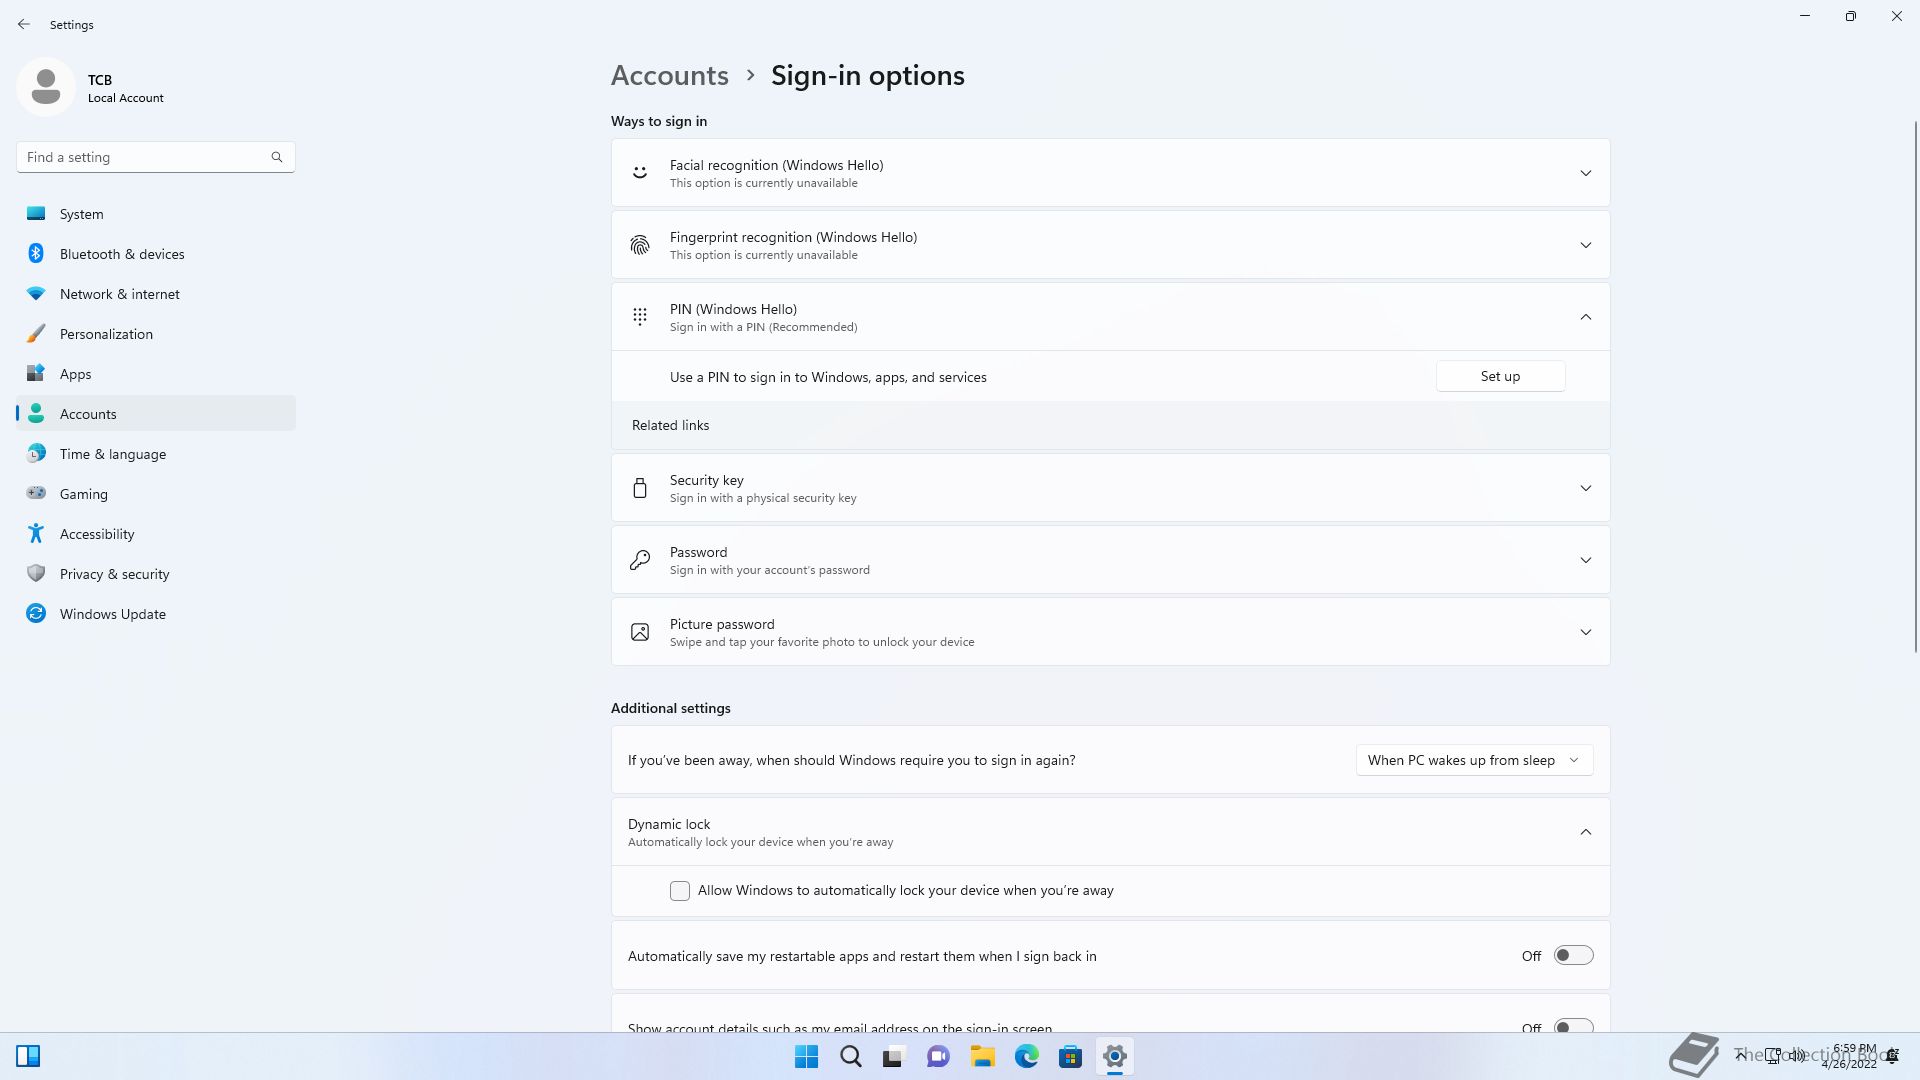The image size is (1920, 1080).
Task: Open Bluetooth & devices category
Action: tap(156, 254)
